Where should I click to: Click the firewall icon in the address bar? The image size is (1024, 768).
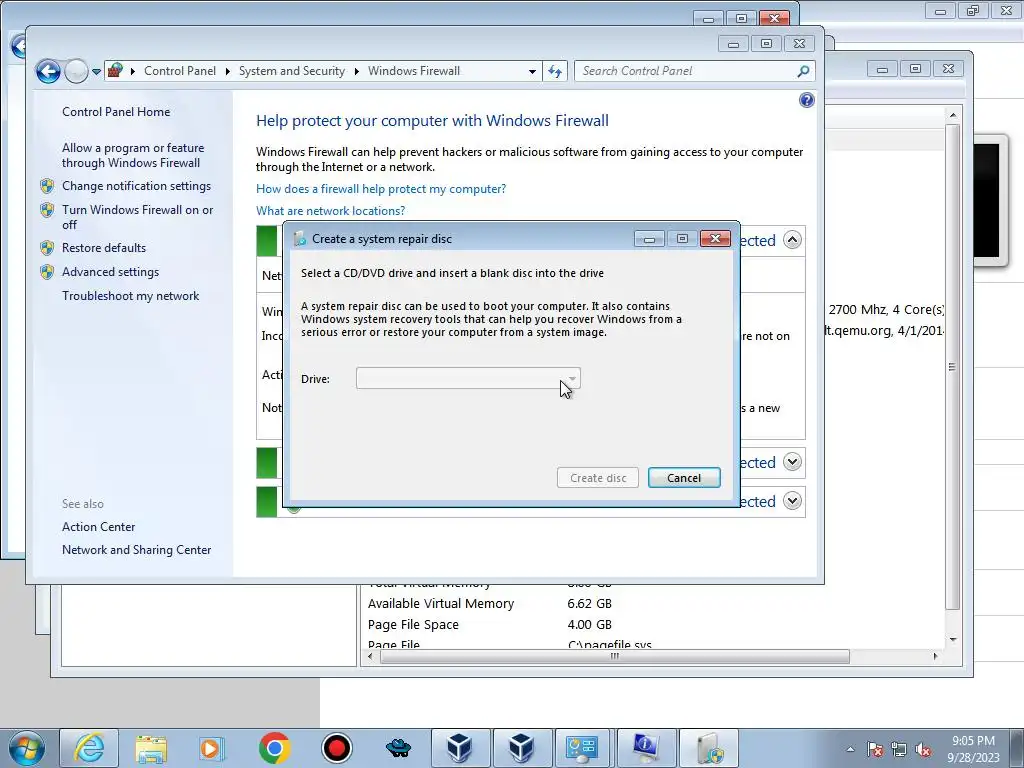(115, 71)
